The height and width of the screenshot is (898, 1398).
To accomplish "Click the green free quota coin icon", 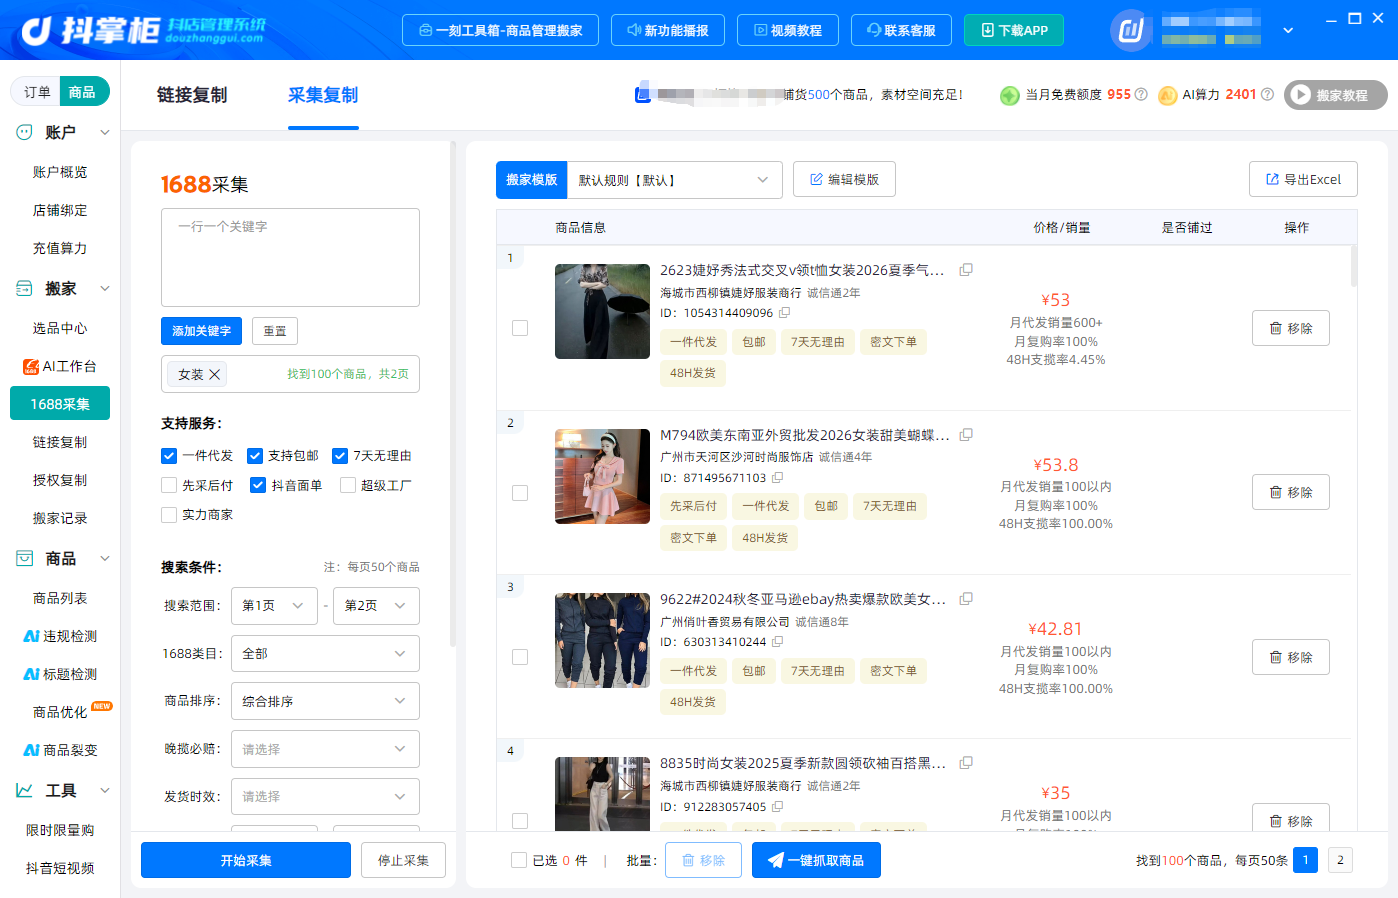I will click(x=1010, y=95).
